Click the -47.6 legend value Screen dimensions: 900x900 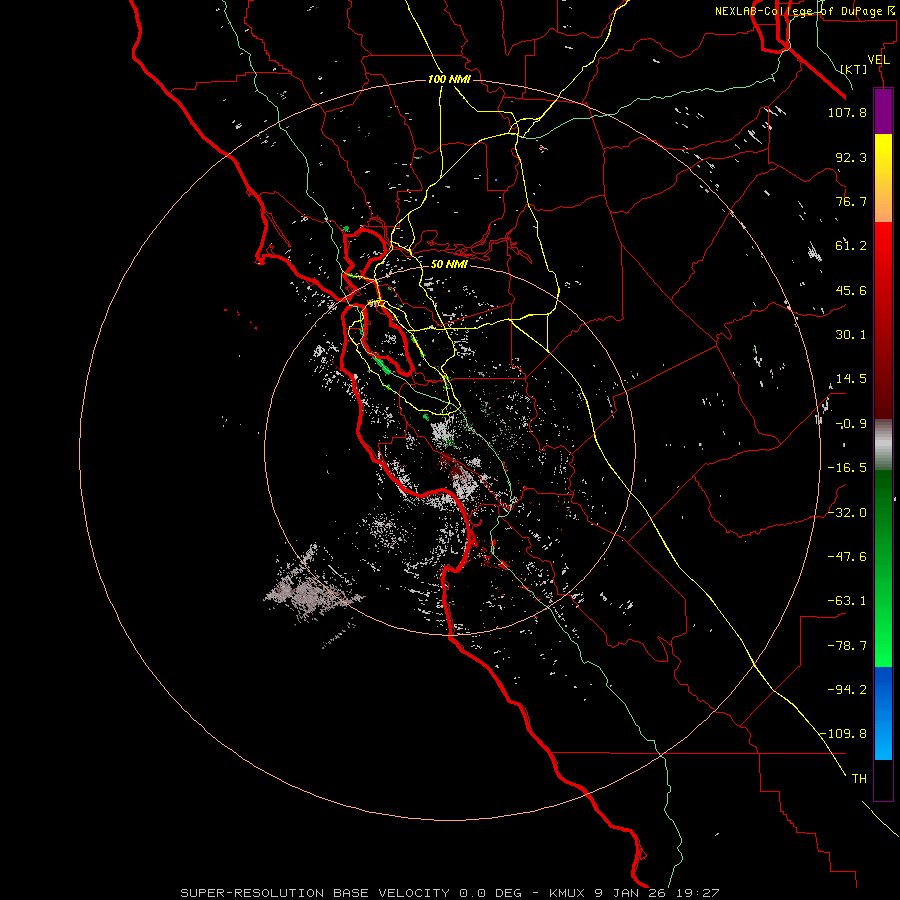point(847,557)
